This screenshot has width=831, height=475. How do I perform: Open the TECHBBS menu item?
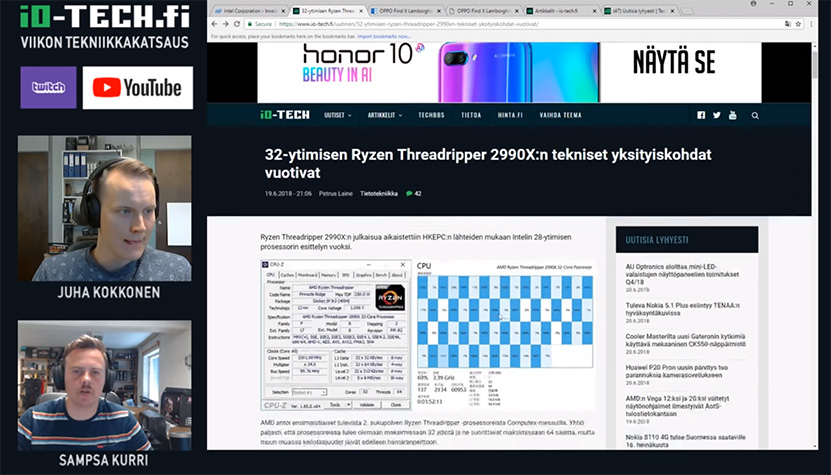pos(431,115)
